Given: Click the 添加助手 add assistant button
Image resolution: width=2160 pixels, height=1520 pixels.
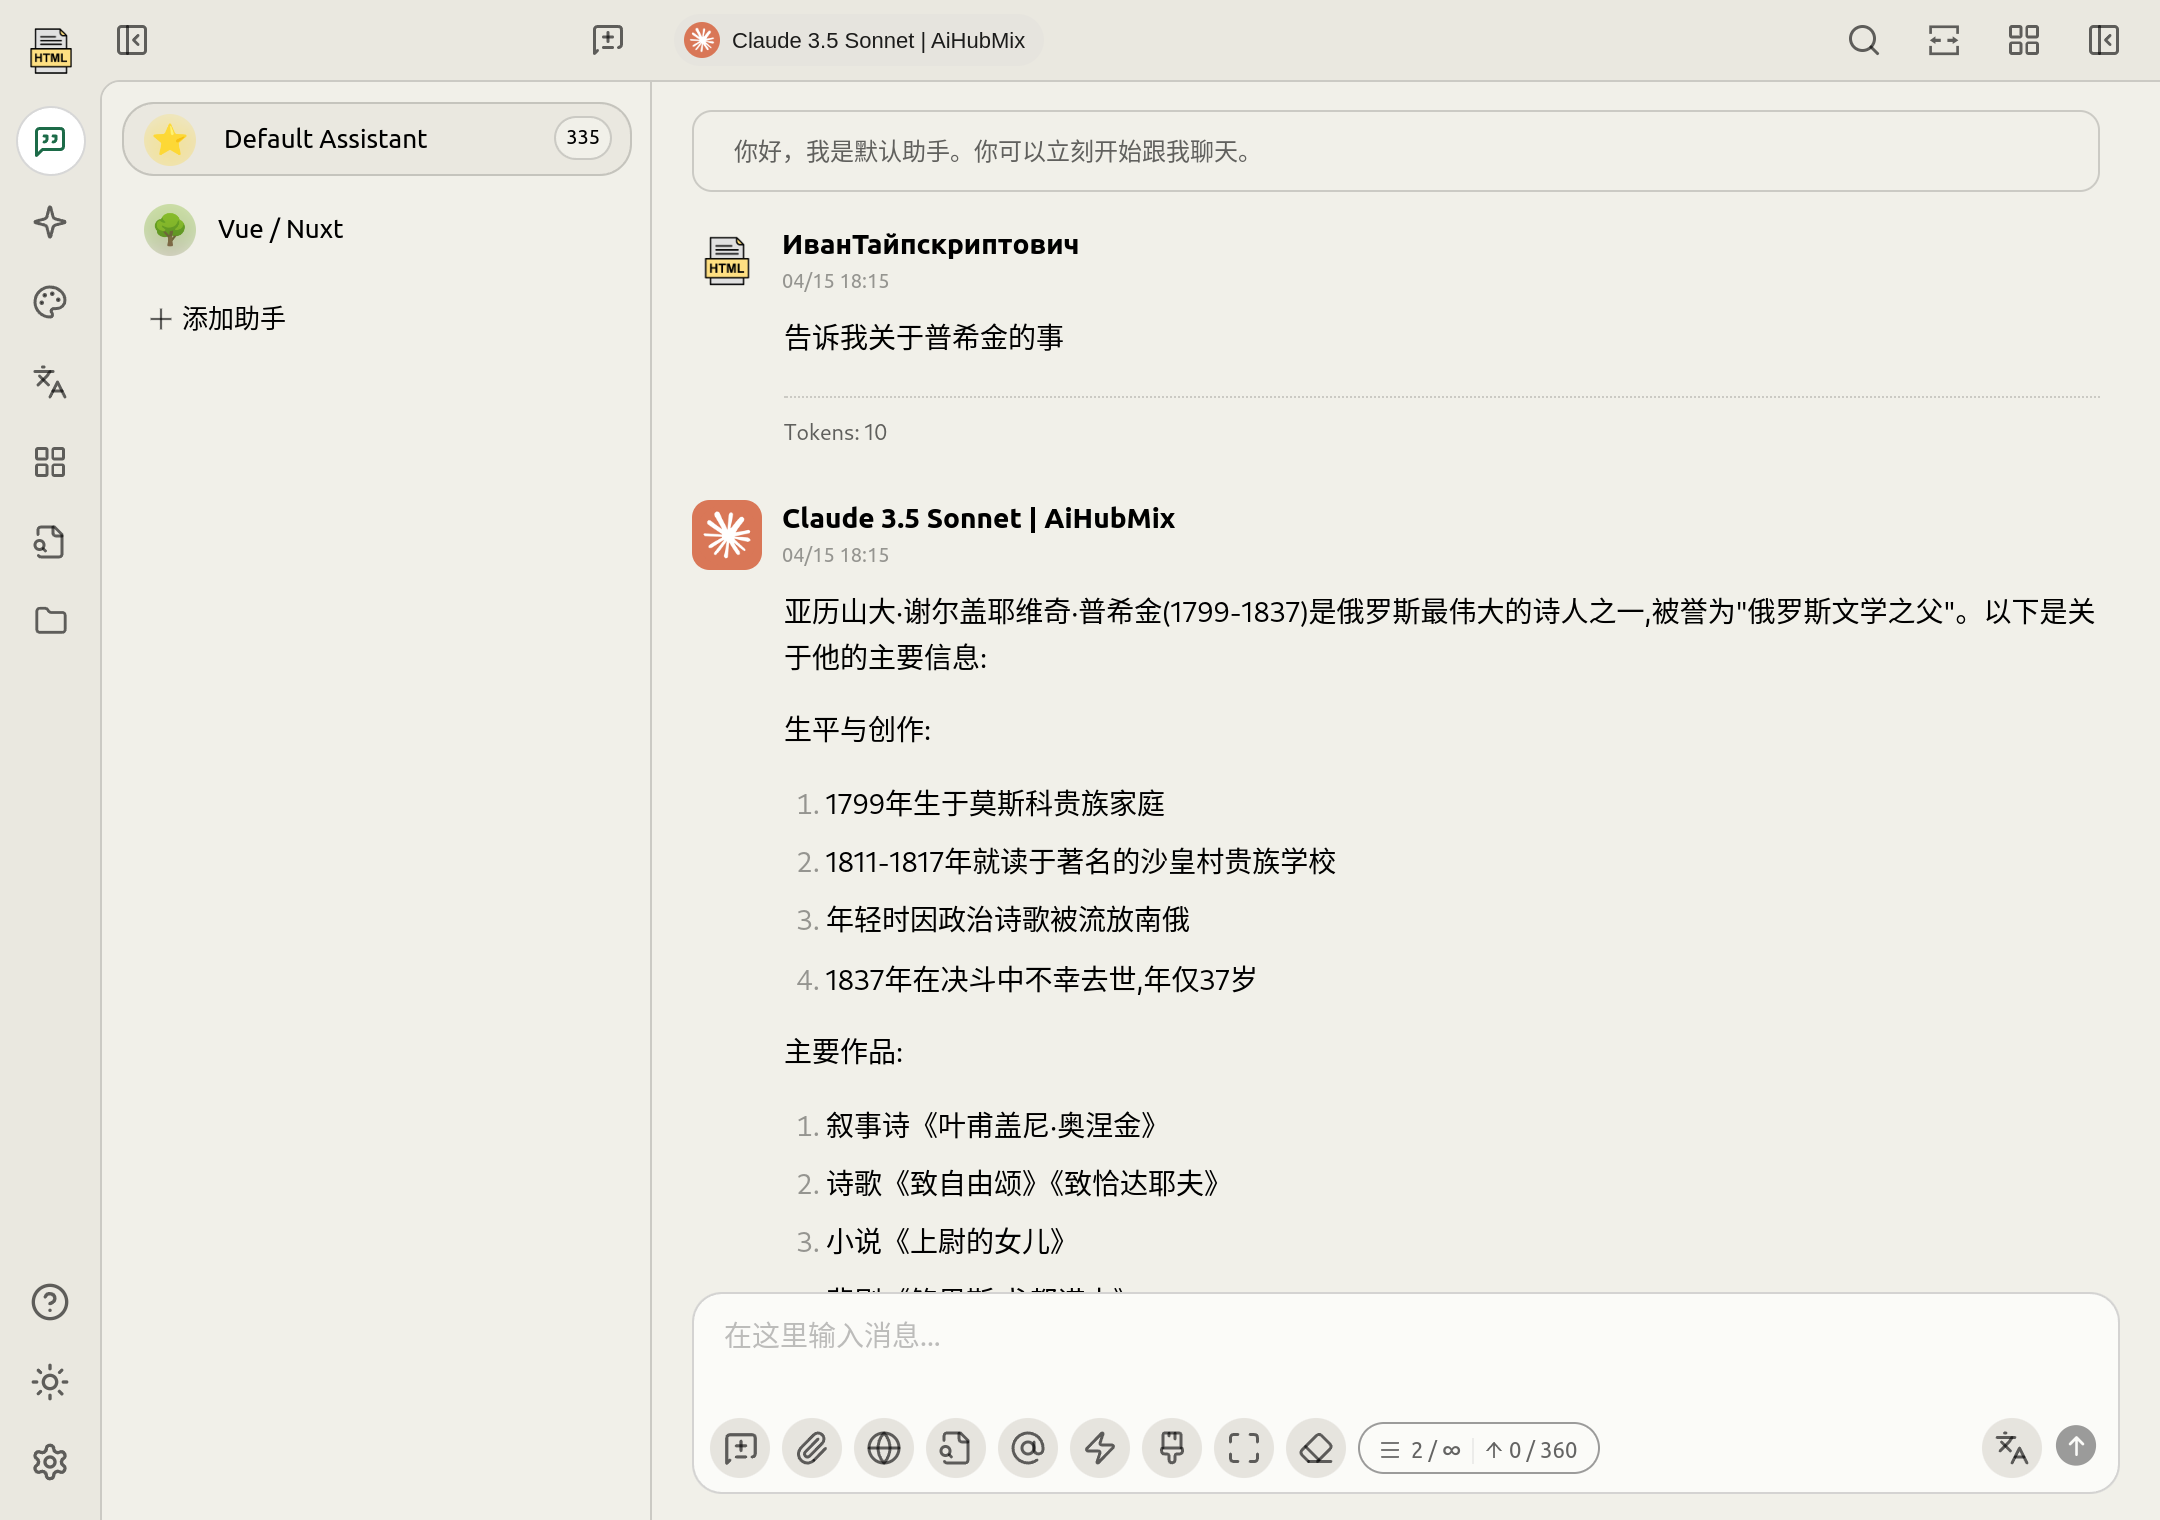Looking at the screenshot, I should coord(218,319).
